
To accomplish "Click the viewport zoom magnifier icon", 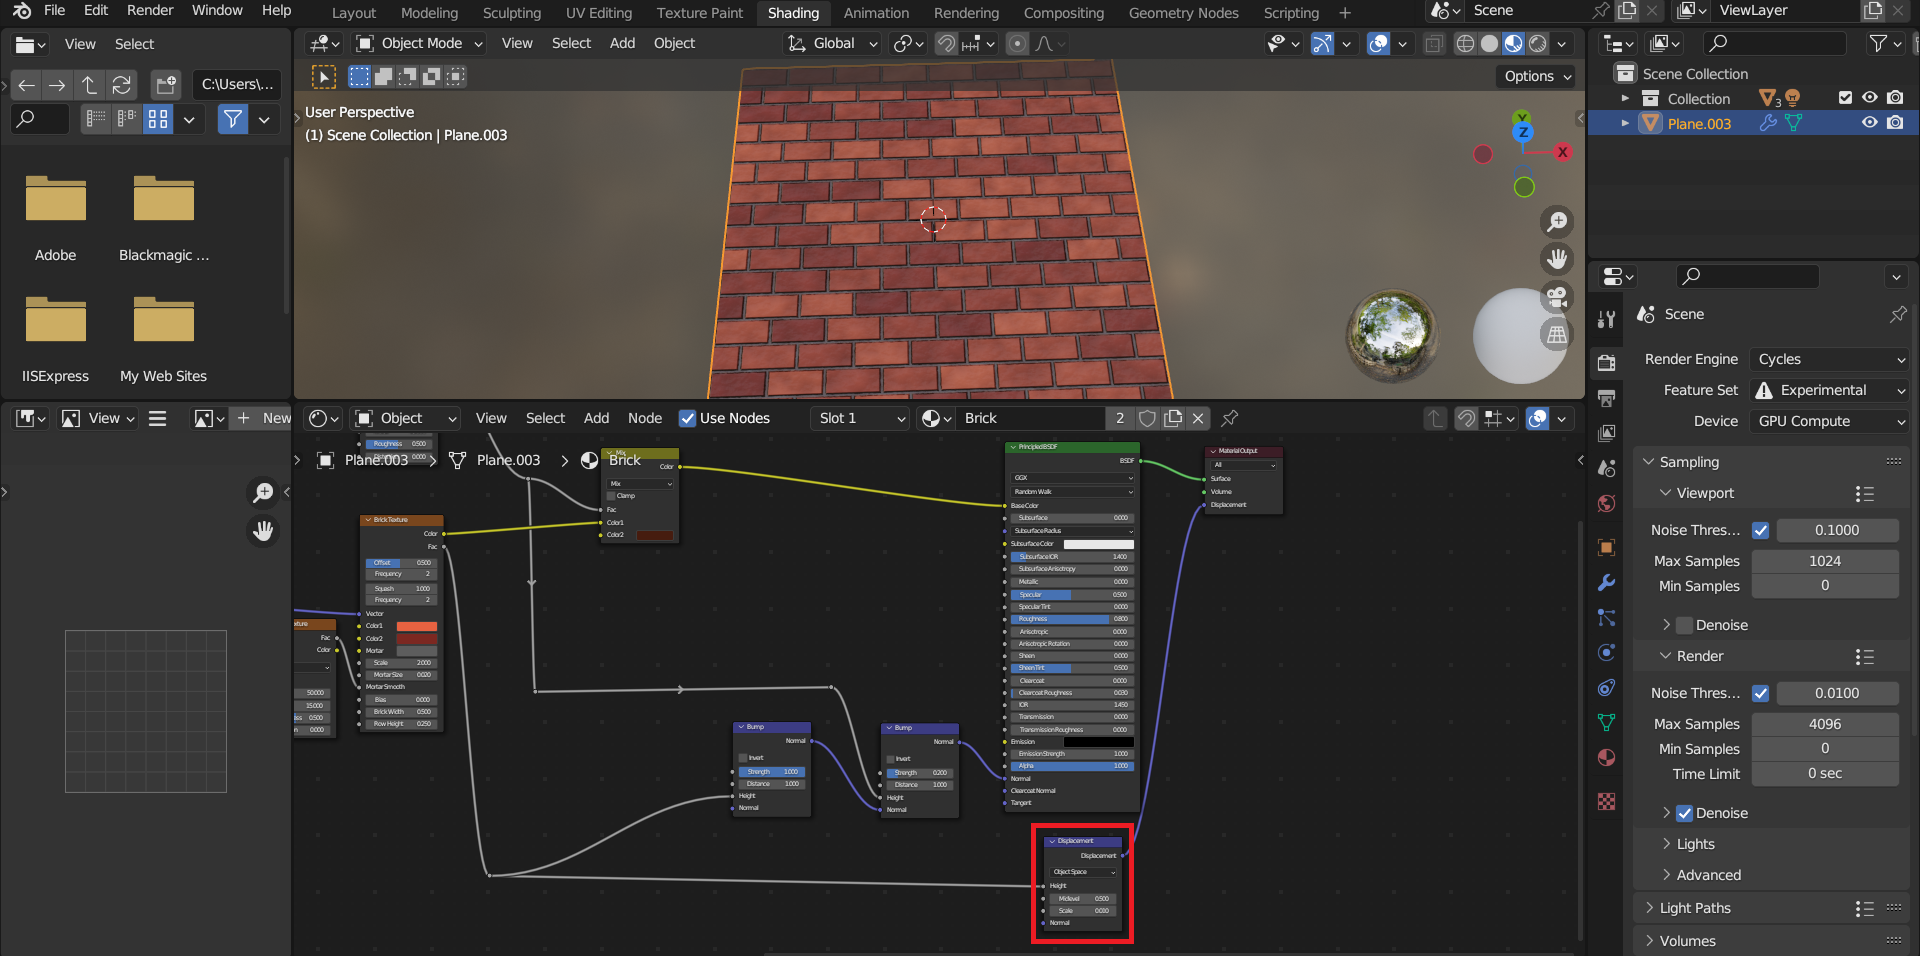I will (1557, 222).
